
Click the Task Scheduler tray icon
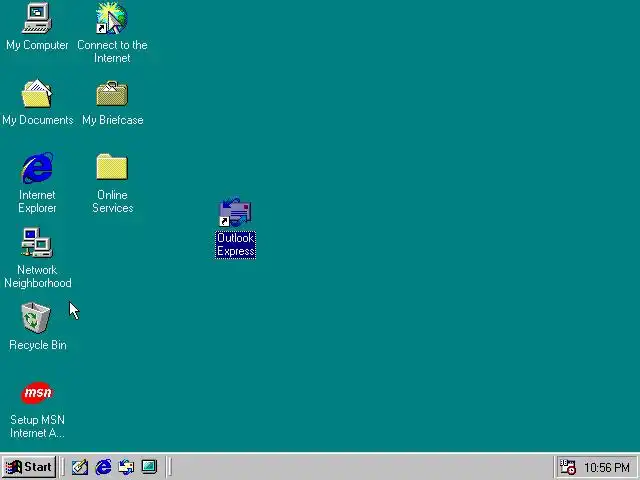coord(567,467)
